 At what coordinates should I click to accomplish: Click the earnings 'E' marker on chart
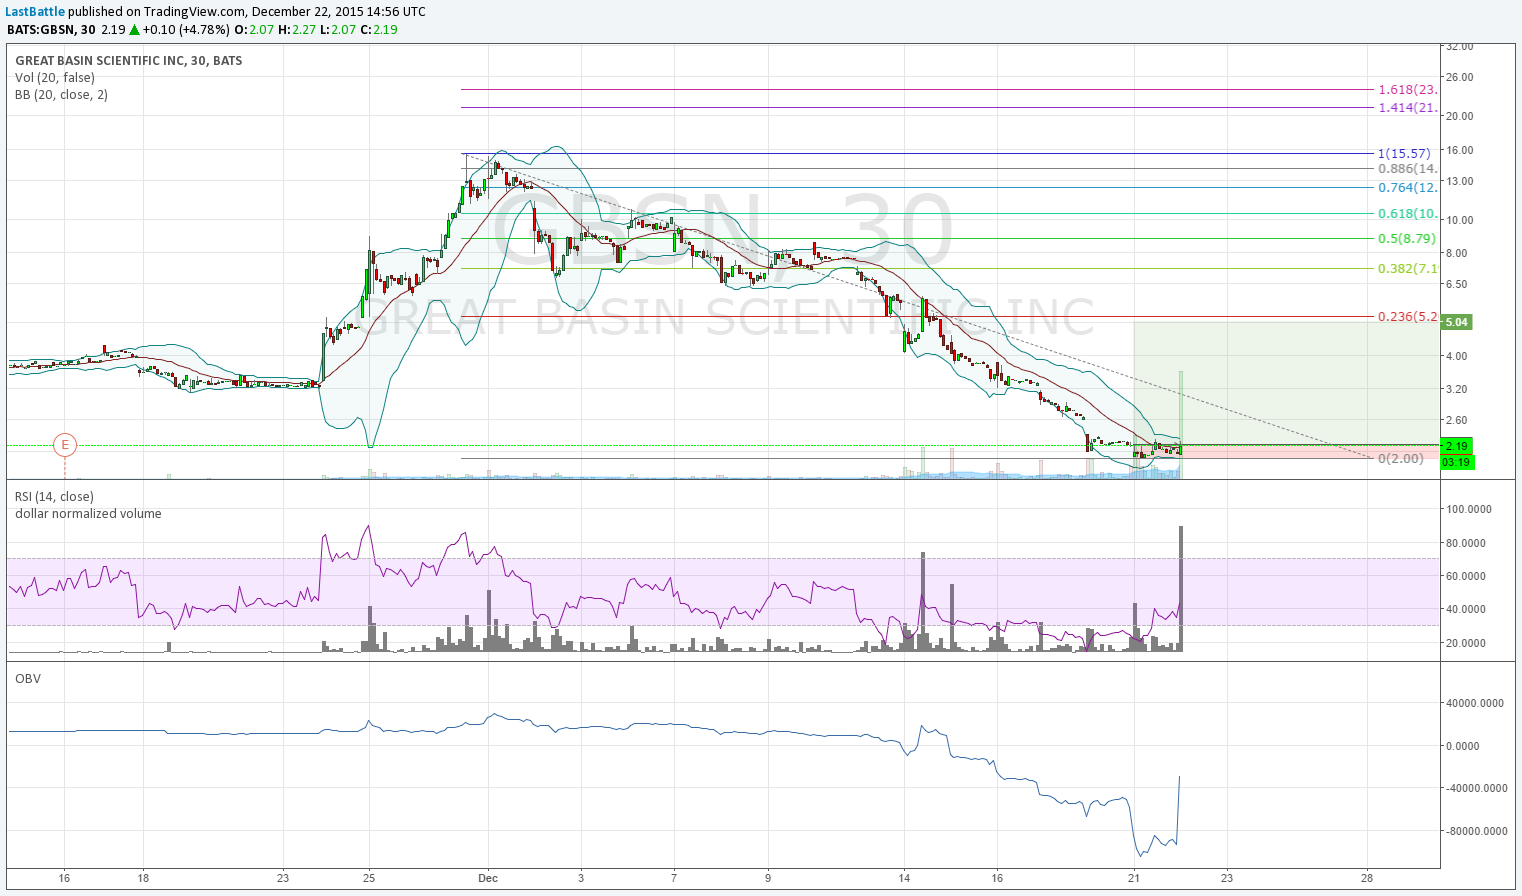tap(65, 445)
